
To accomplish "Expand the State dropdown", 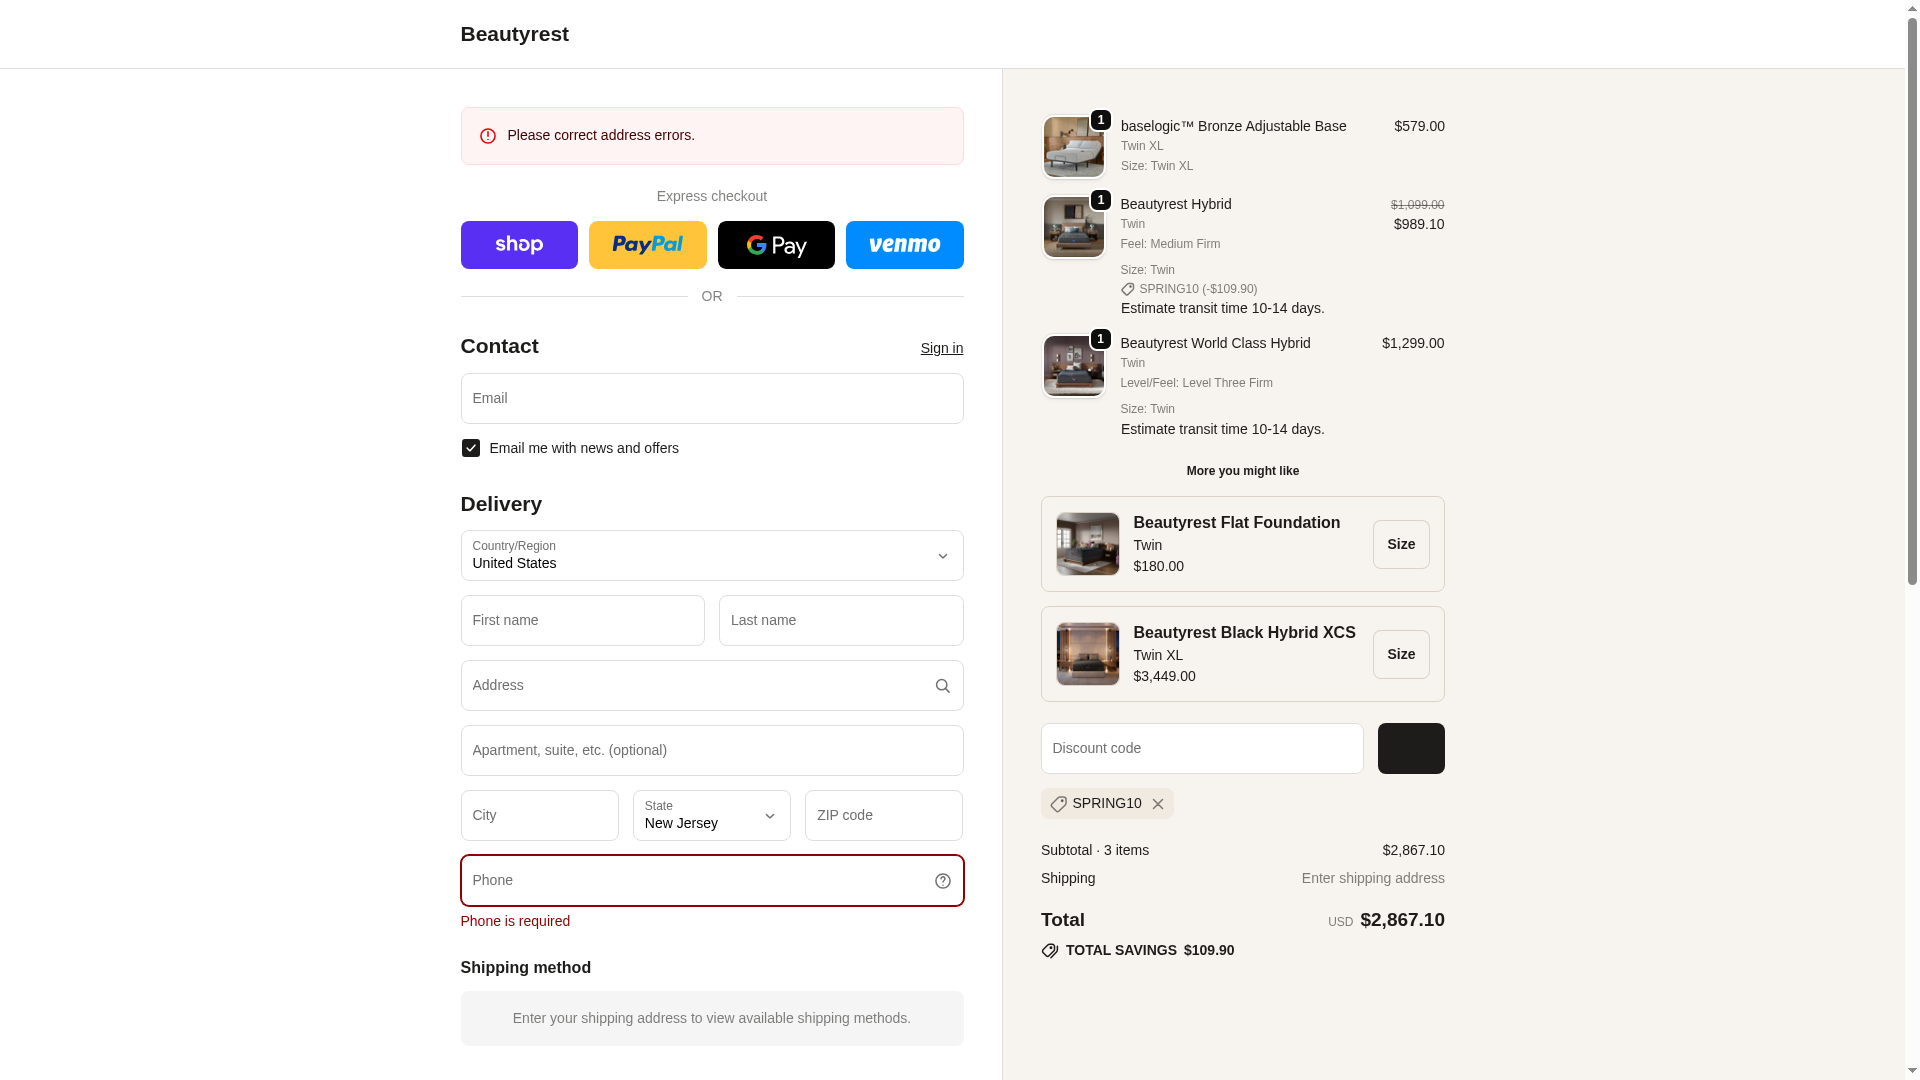I will pos(711,816).
